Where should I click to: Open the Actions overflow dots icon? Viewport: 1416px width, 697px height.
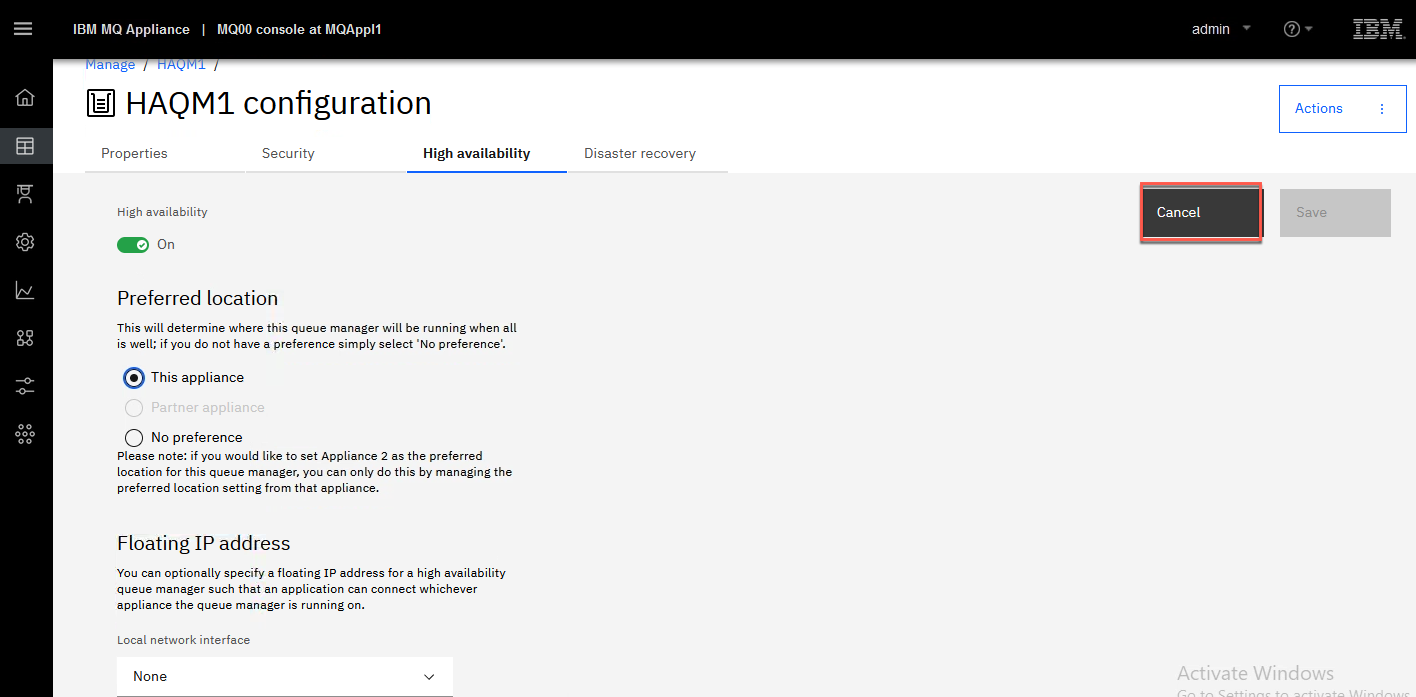pyautogui.click(x=1383, y=109)
